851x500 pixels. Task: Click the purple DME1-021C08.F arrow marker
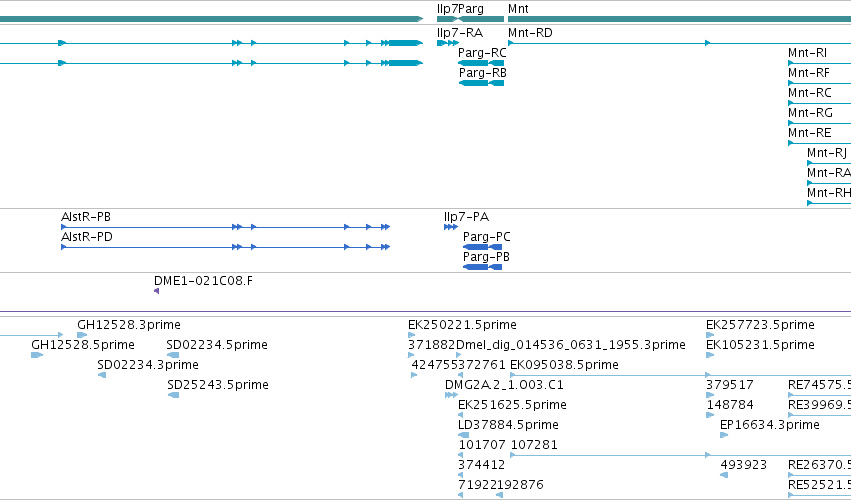click(x=156, y=292)
